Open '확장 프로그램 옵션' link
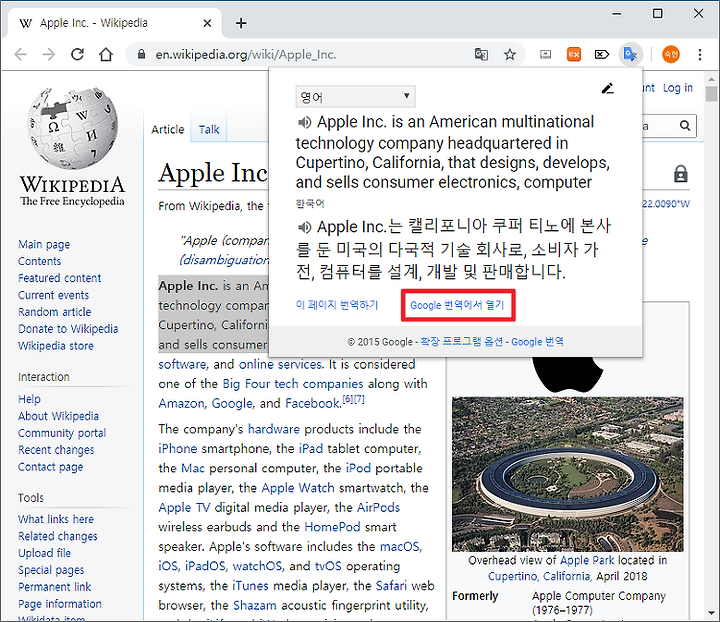This screenshot has width=720, height=622. click(461, 342)
